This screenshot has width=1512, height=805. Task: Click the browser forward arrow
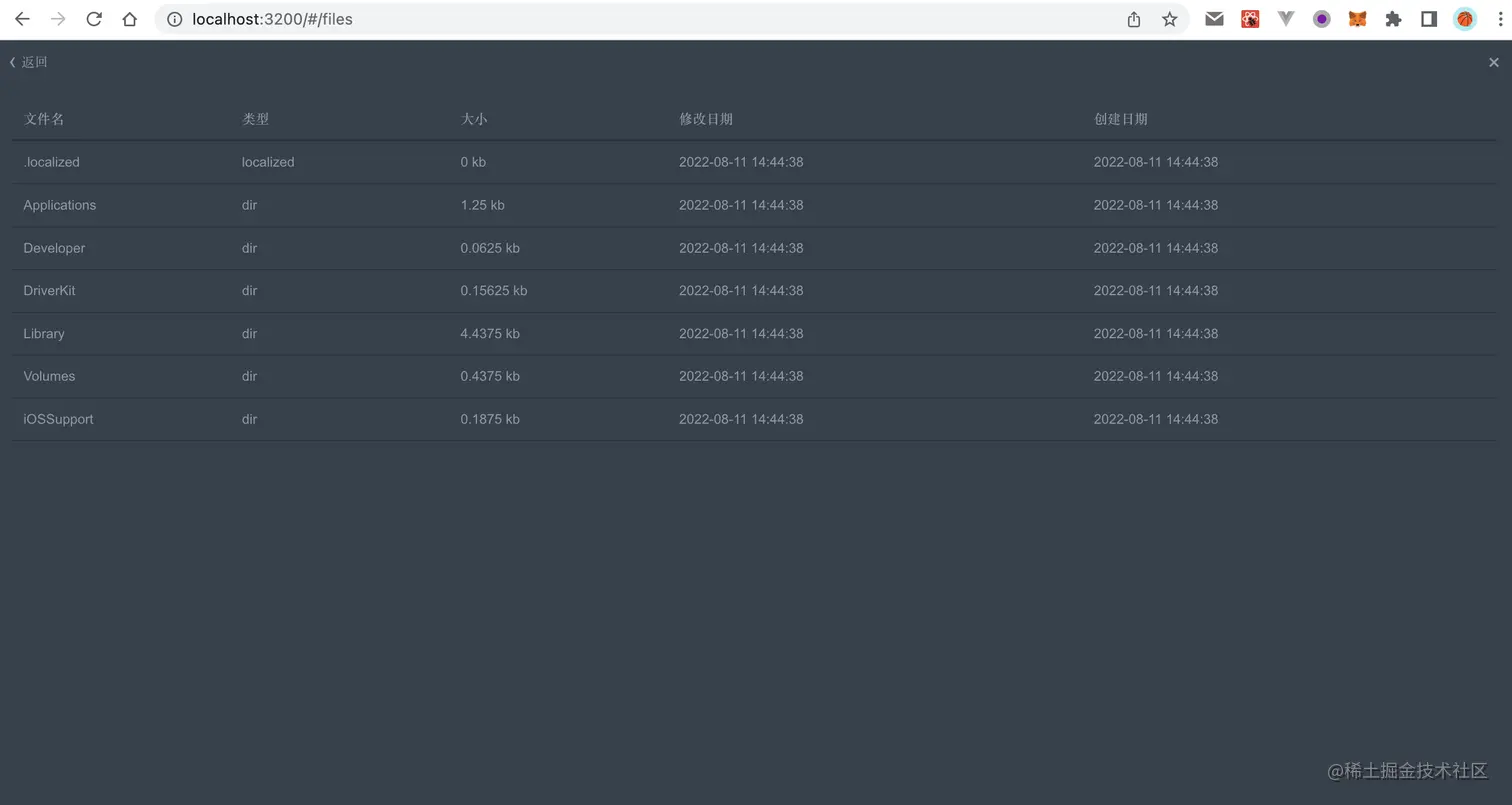(58, 19)
